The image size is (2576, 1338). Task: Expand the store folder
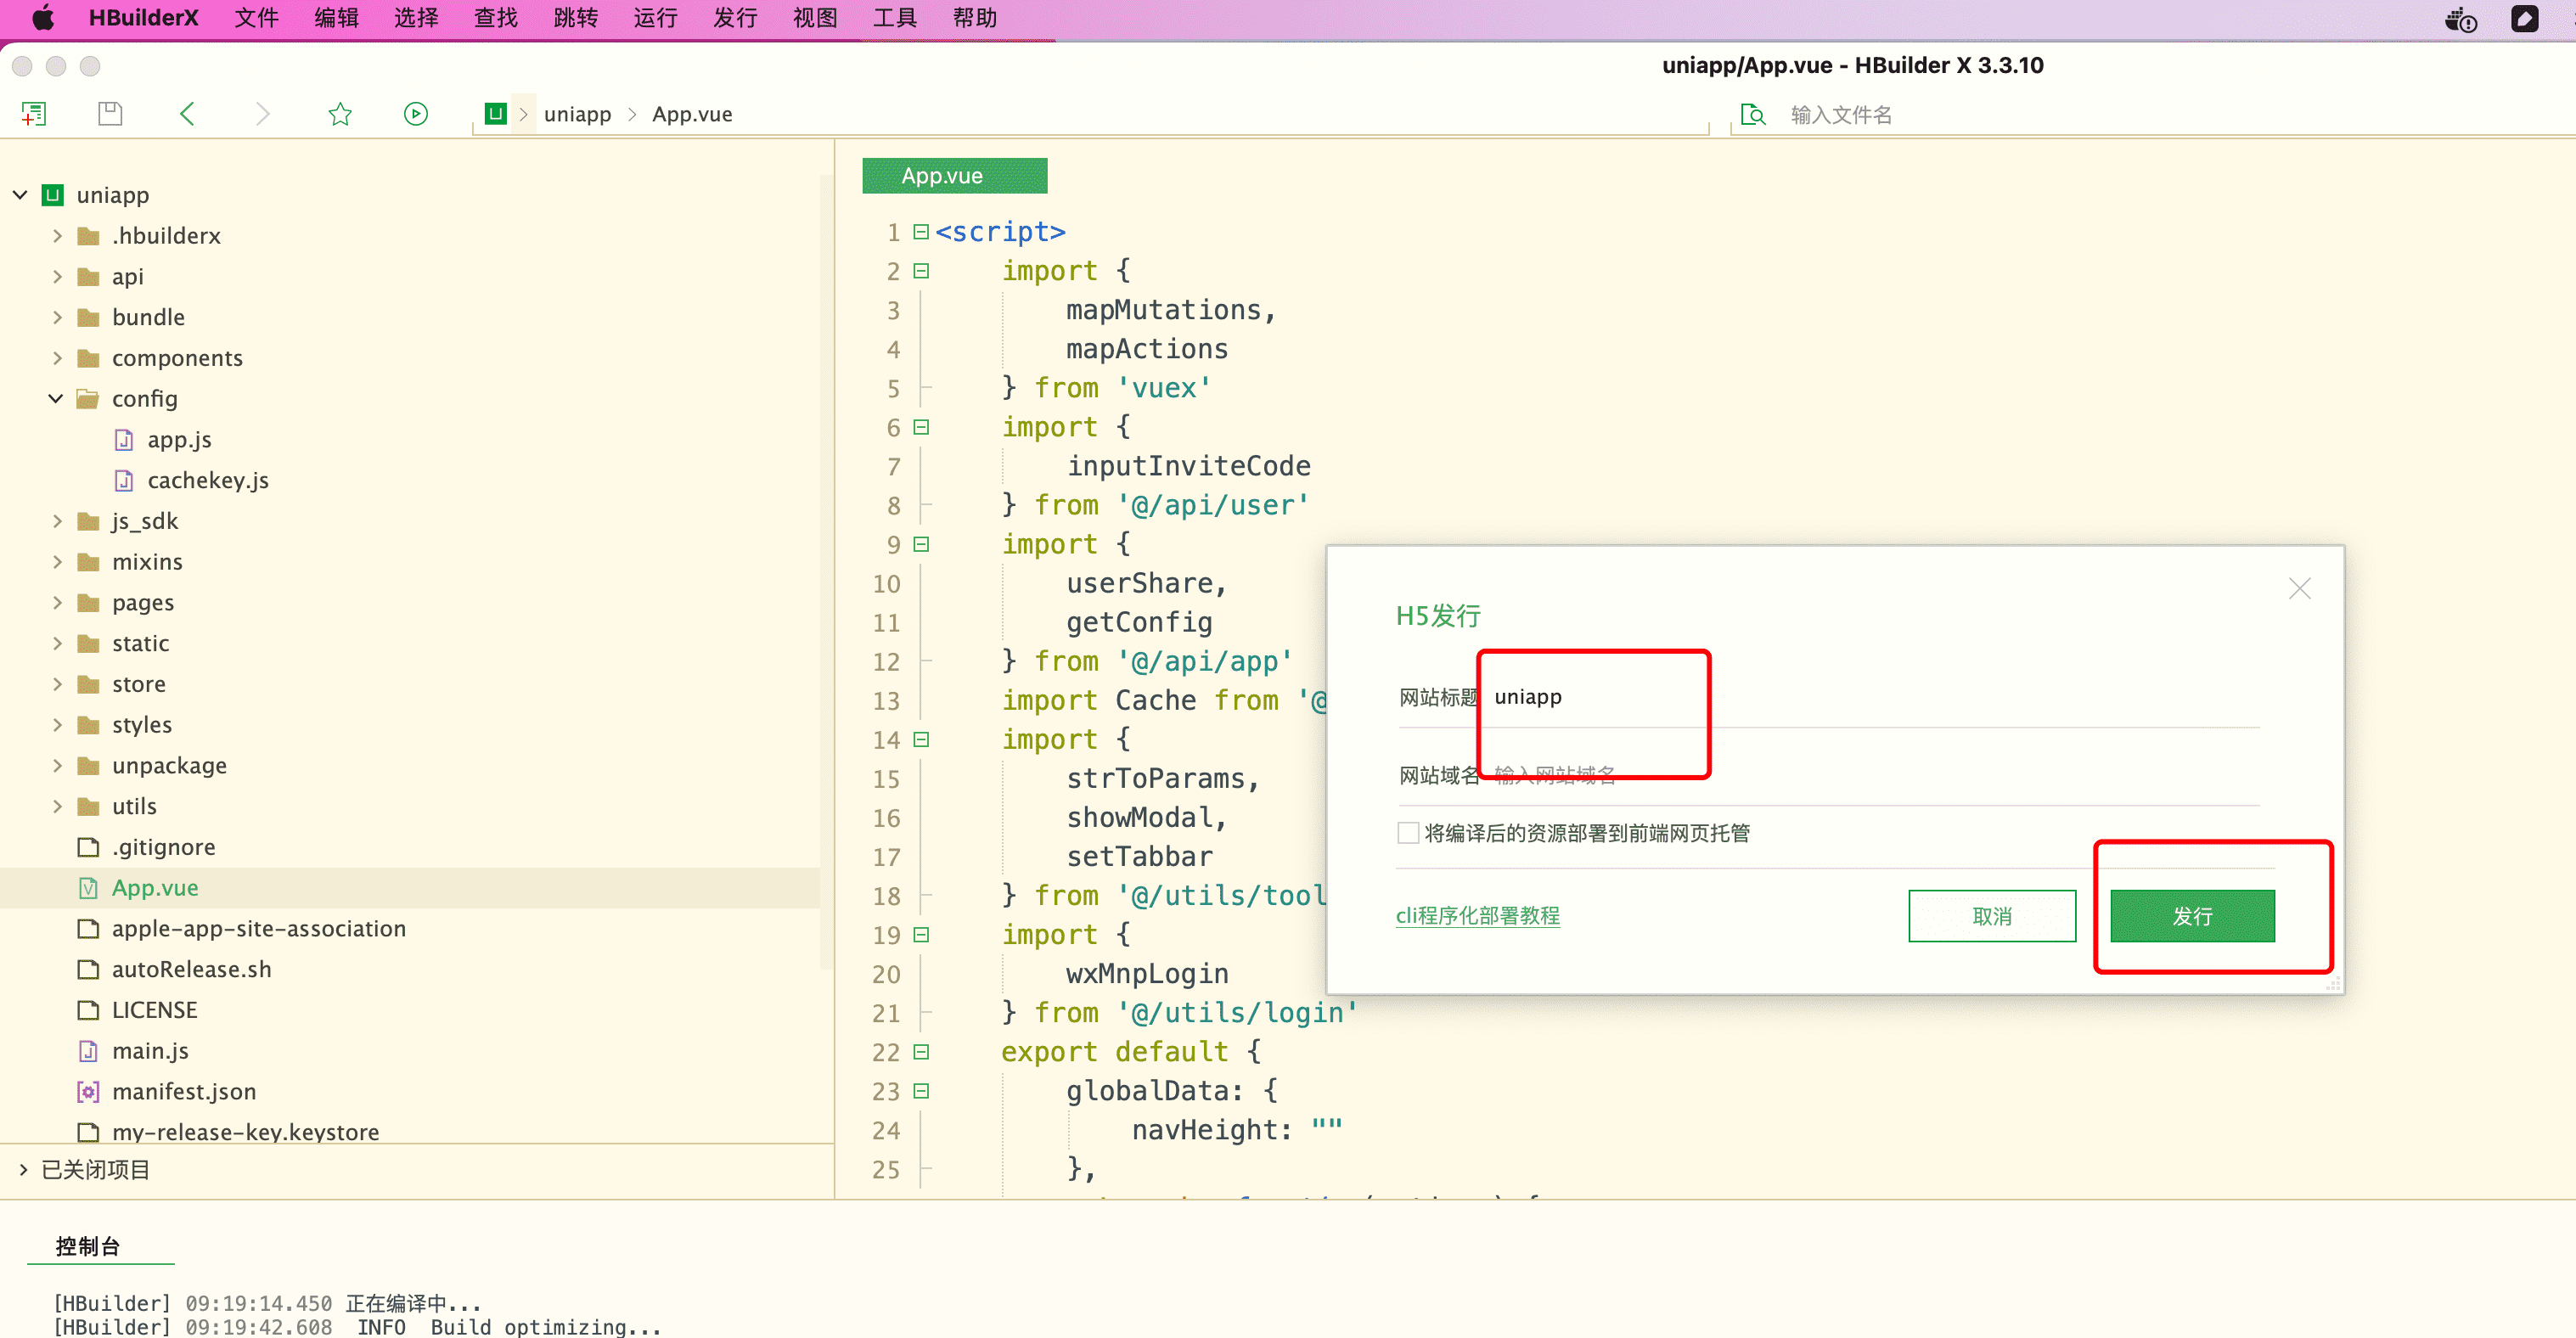coord(57,684)
